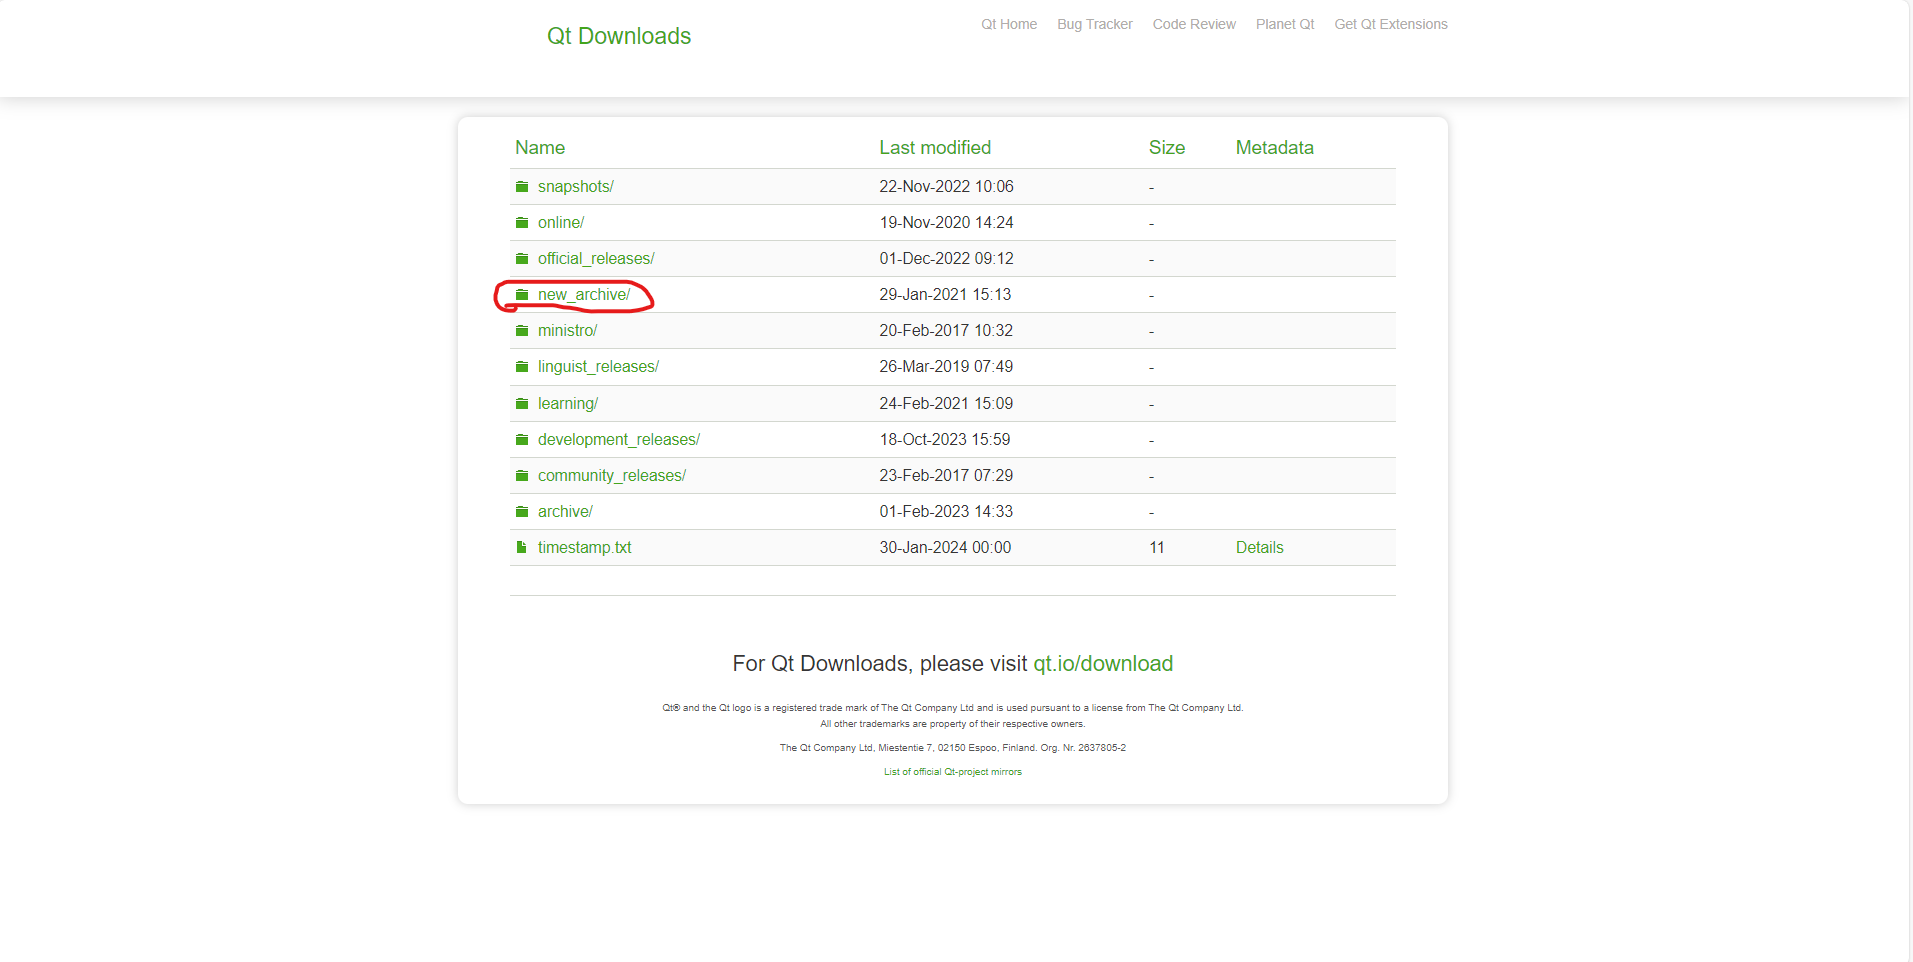Click the date 24-Feb-2021 15:09
1913x962 pixels.
(x=947, y=404)
